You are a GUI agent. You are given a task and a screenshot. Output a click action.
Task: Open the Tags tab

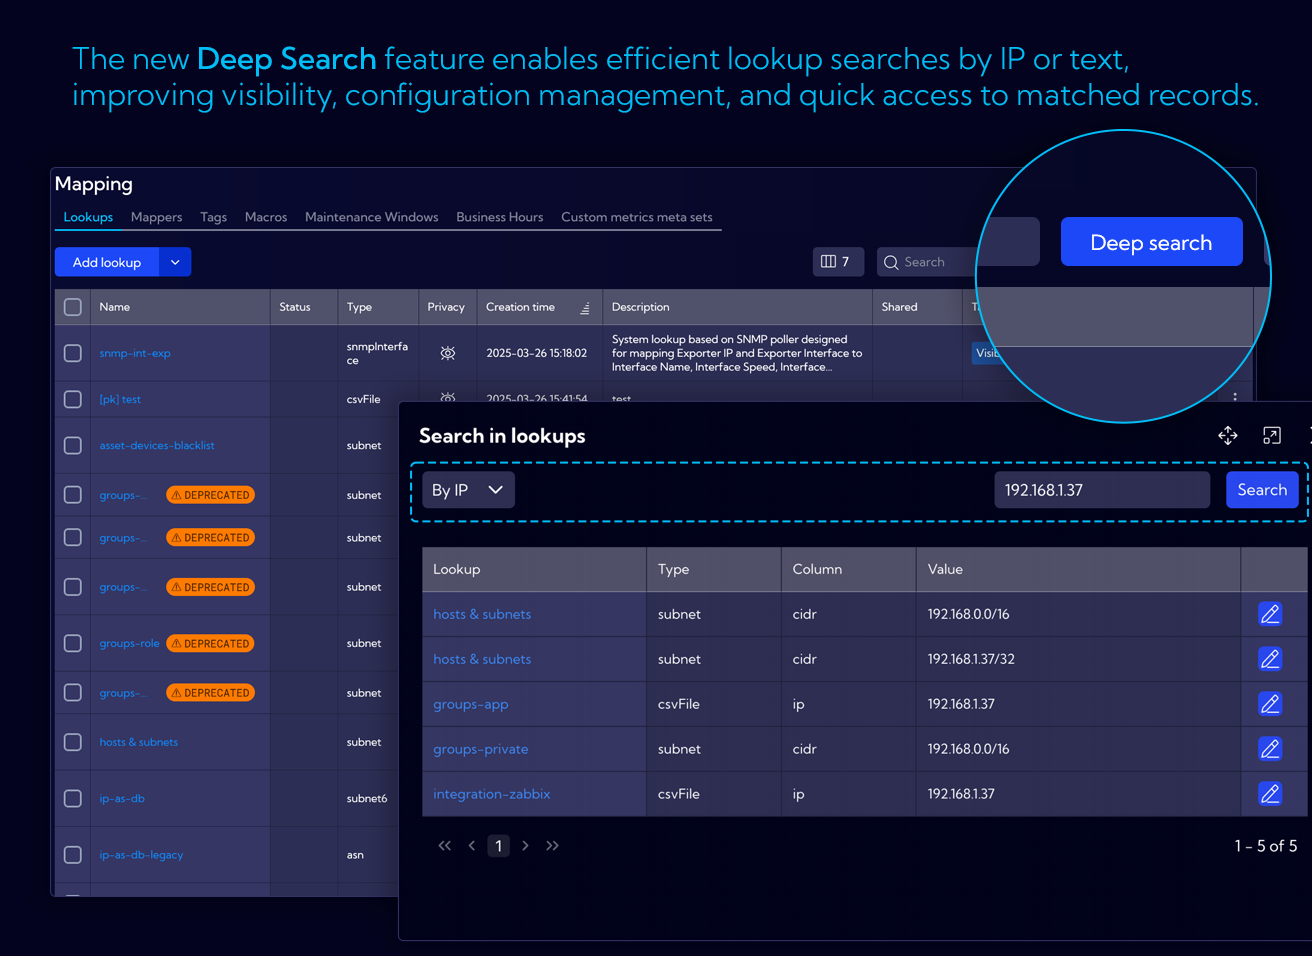coord(213,217)
